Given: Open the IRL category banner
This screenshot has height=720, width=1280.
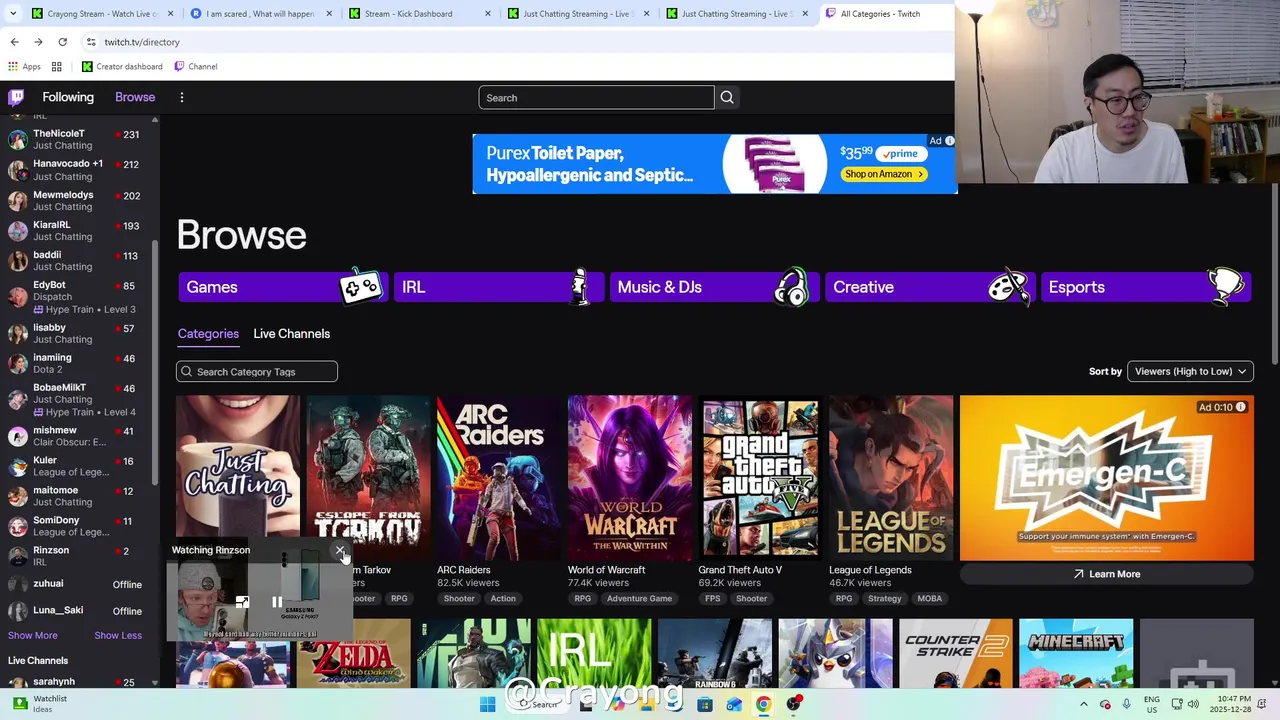Looking at the screenshot, I should 497,287.
